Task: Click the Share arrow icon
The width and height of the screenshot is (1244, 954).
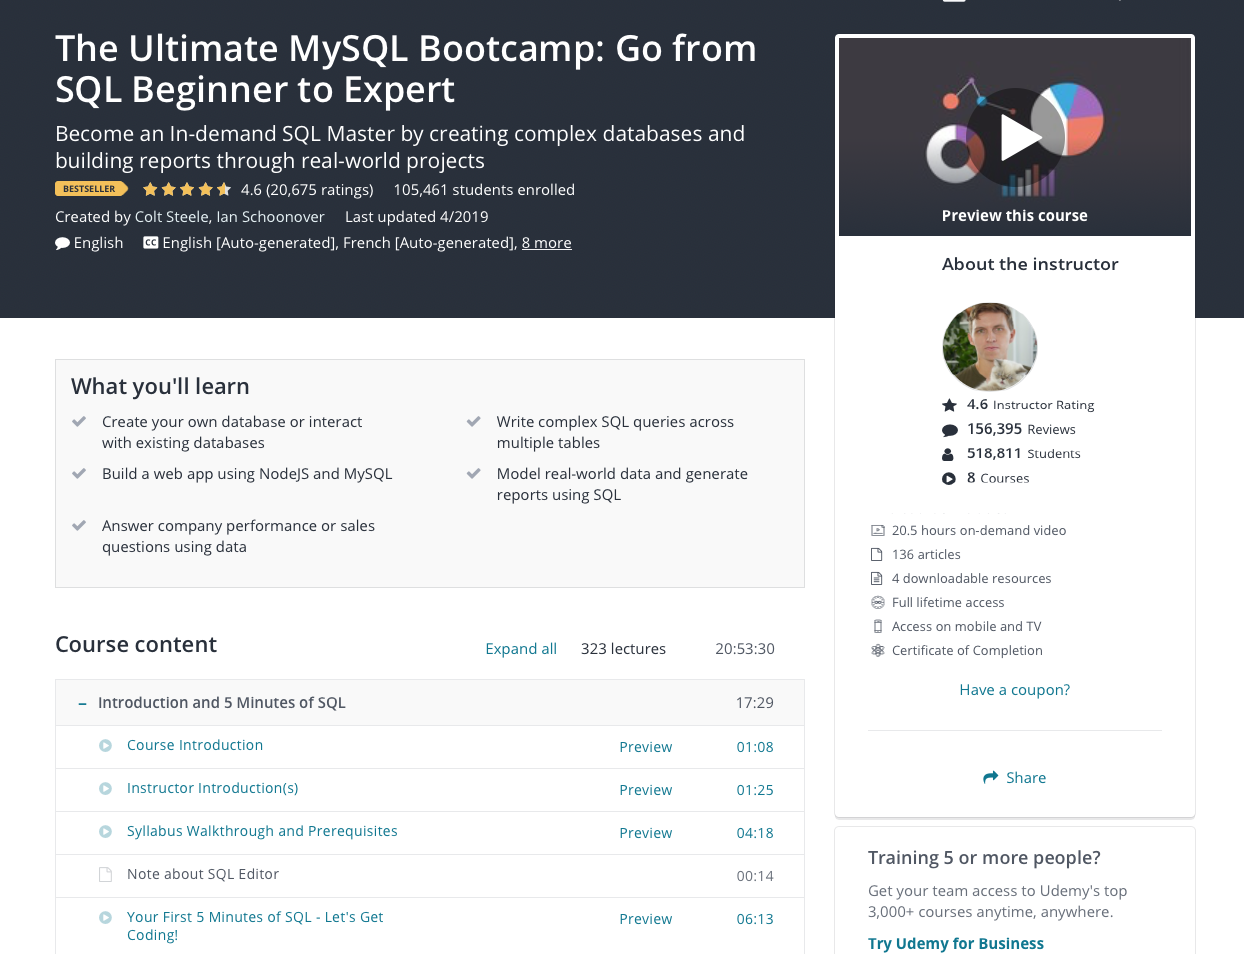Action: click(x=990, y=778)
